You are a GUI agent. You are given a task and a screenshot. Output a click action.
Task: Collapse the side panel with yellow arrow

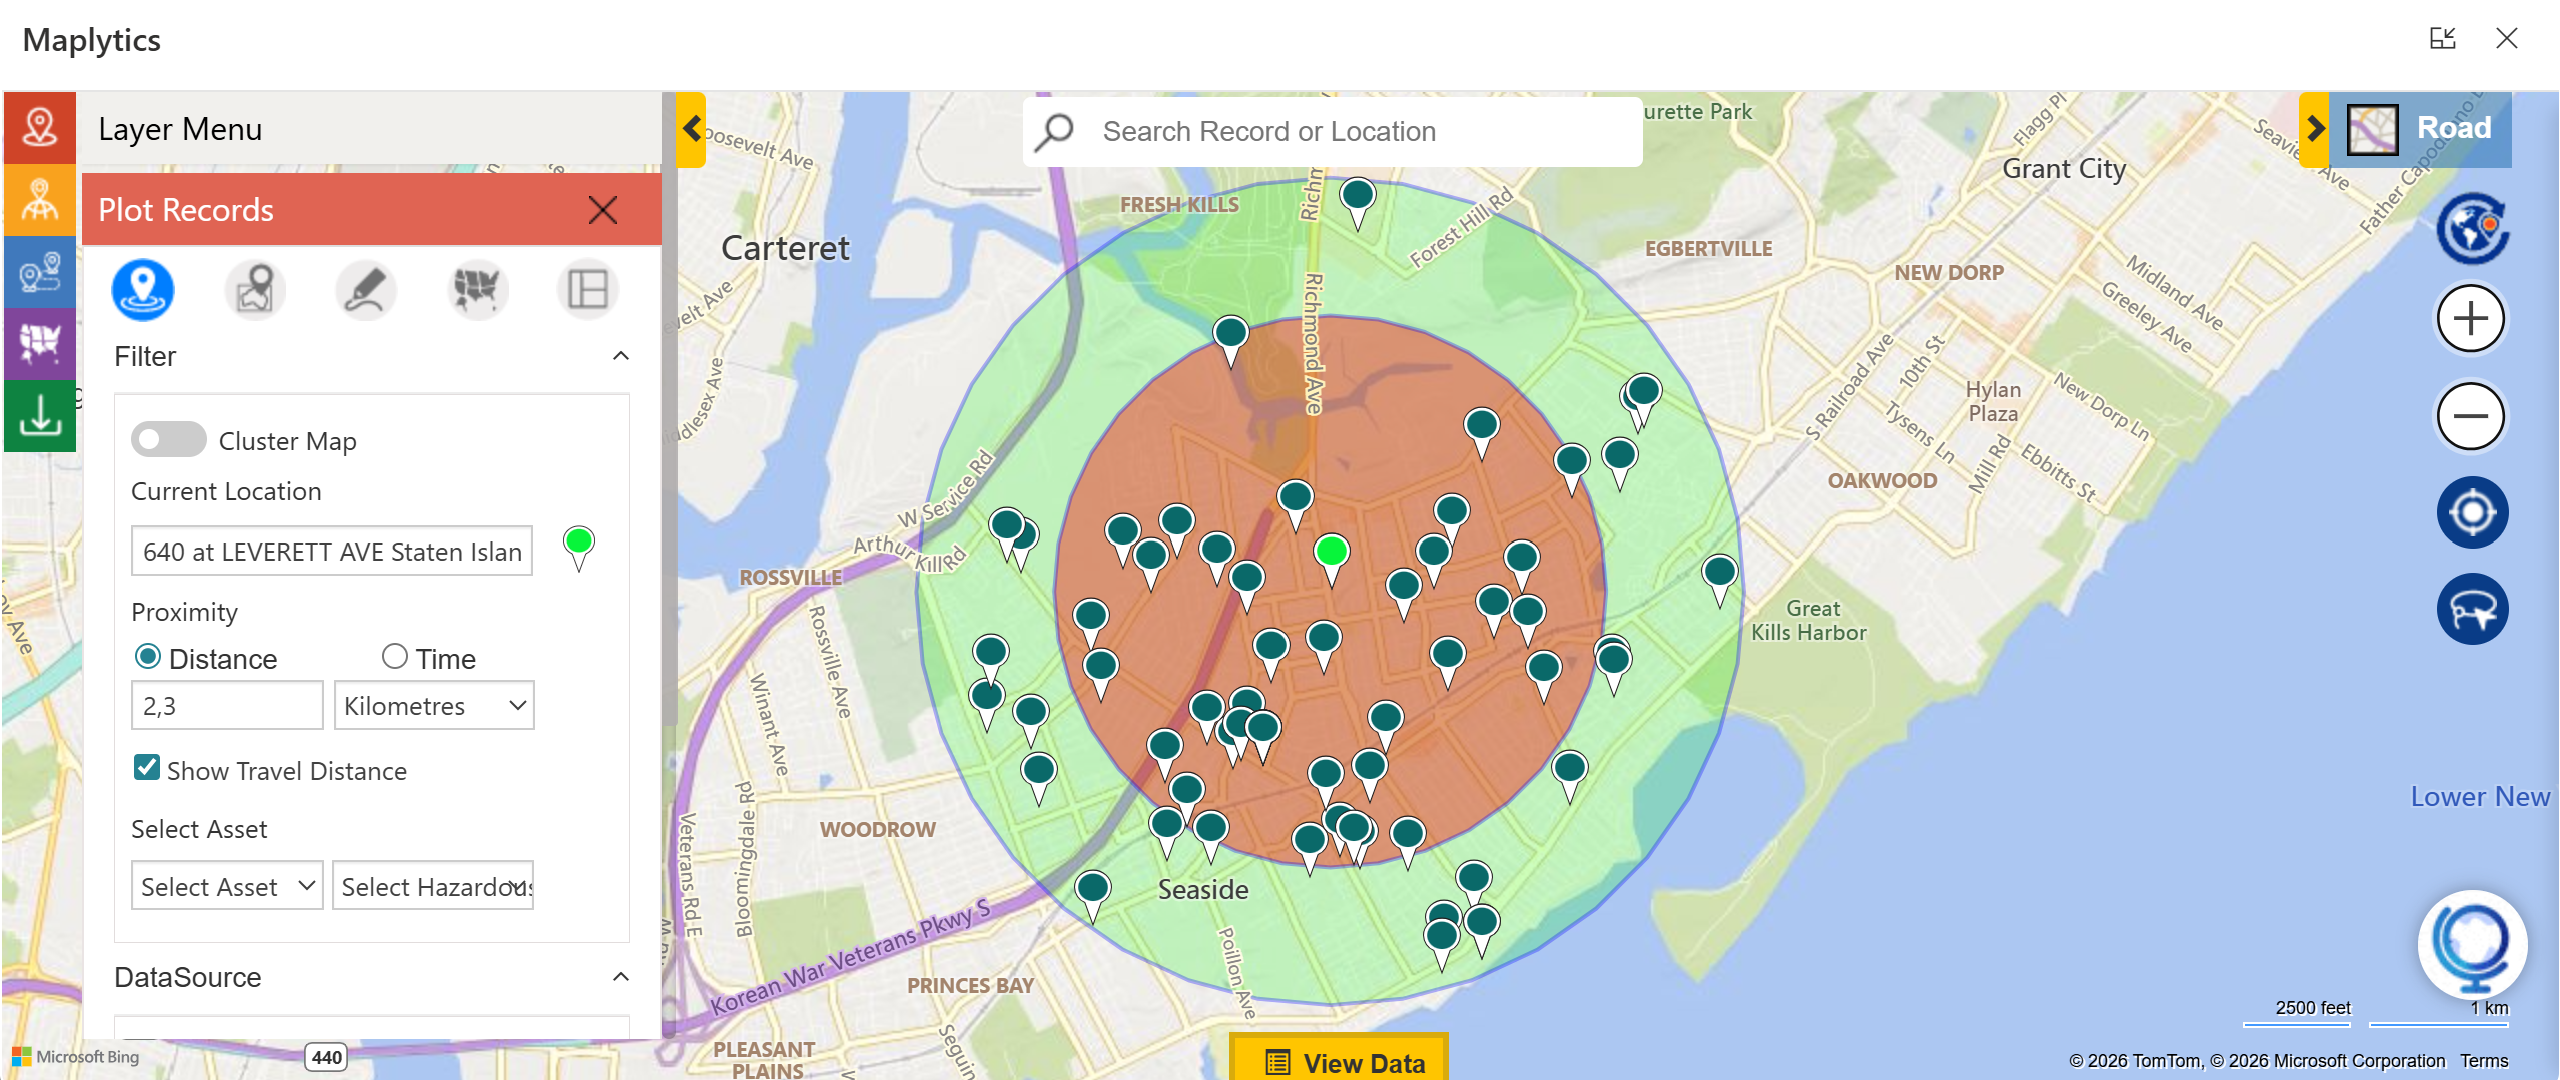click(691, 129)
